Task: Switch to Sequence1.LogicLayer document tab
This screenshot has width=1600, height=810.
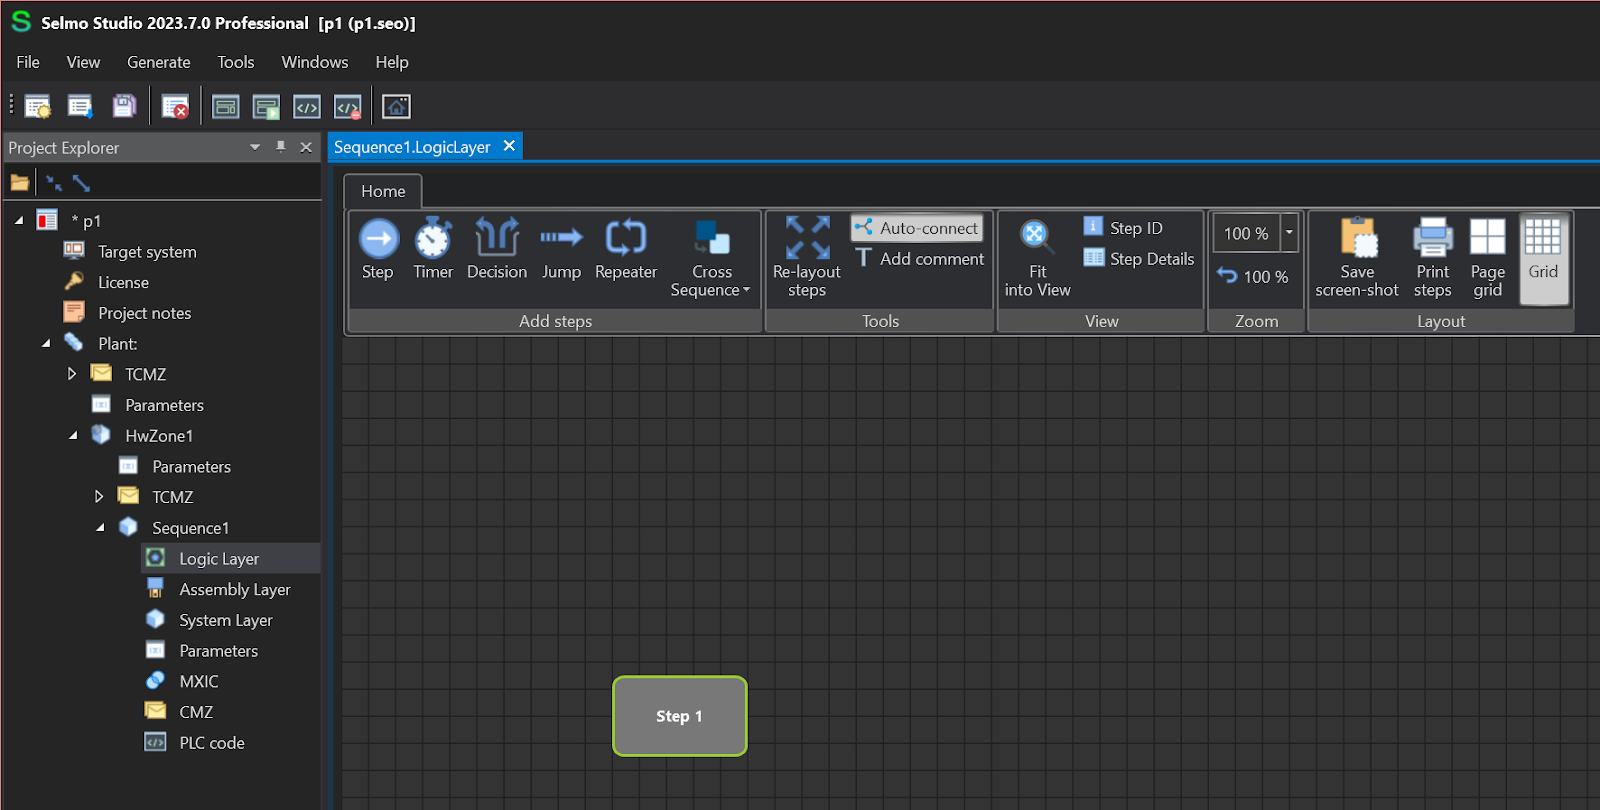Action: coord(412,147)
